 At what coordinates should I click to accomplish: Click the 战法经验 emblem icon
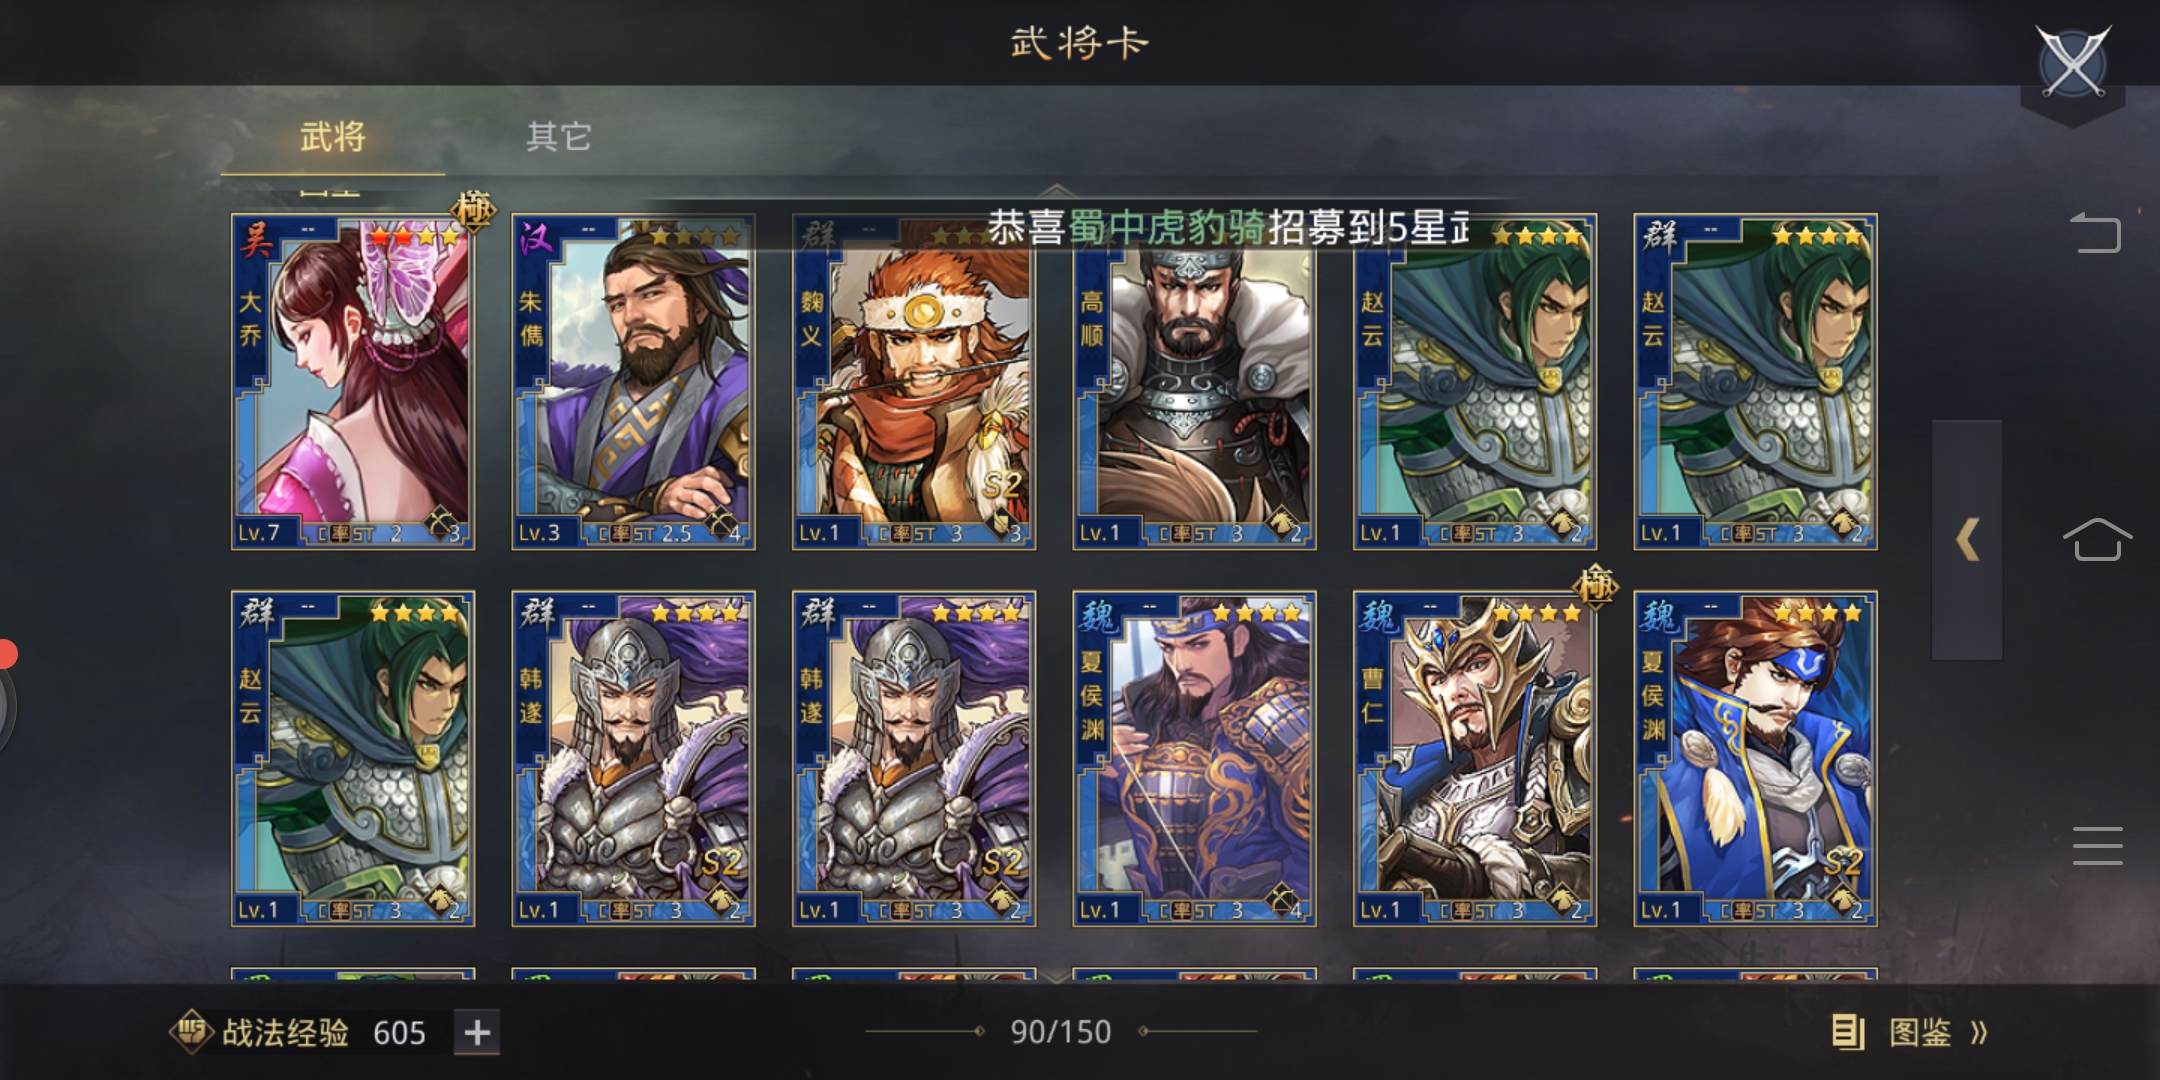tap(191, 1032)
